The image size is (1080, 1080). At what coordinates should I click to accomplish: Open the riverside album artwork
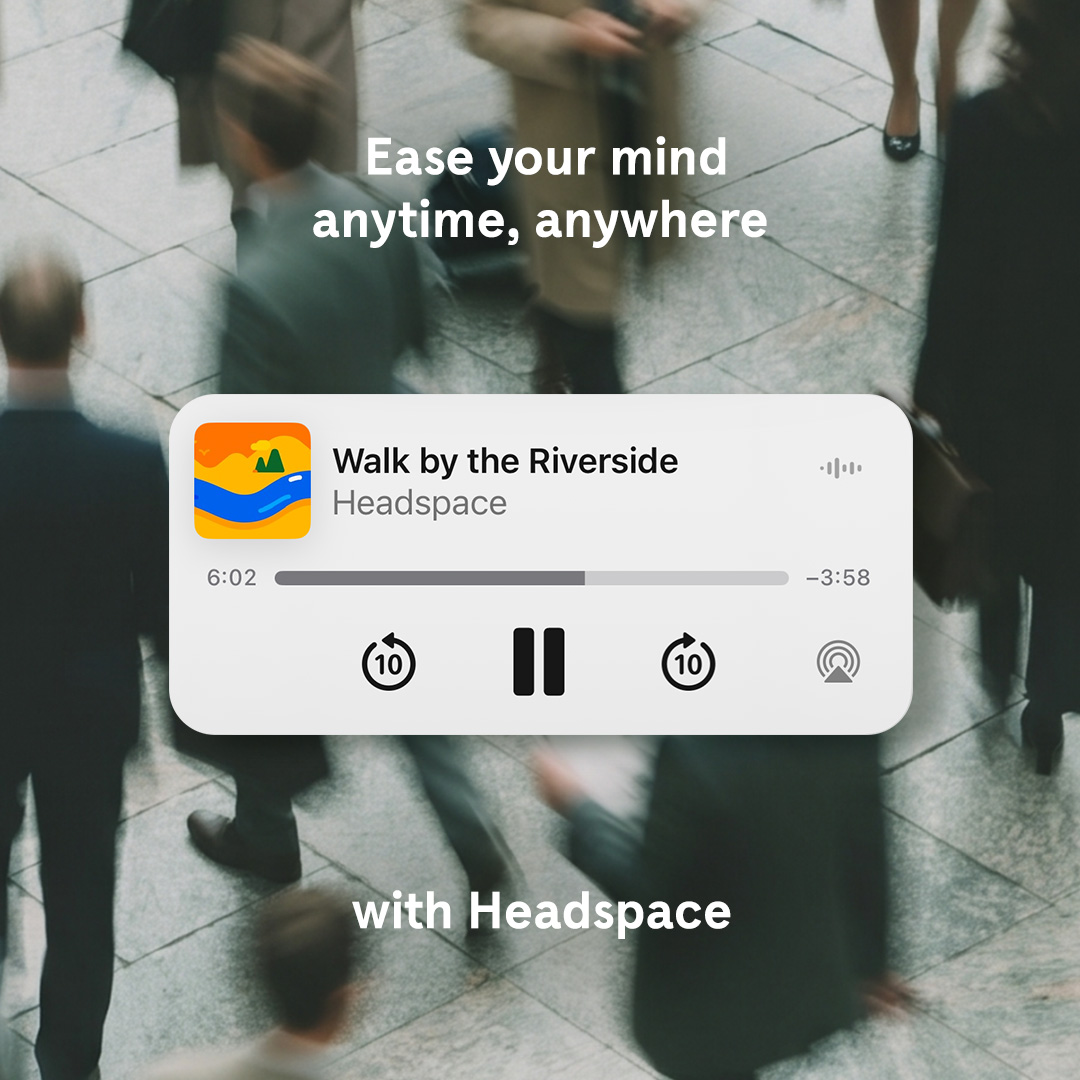coord(252,481)
